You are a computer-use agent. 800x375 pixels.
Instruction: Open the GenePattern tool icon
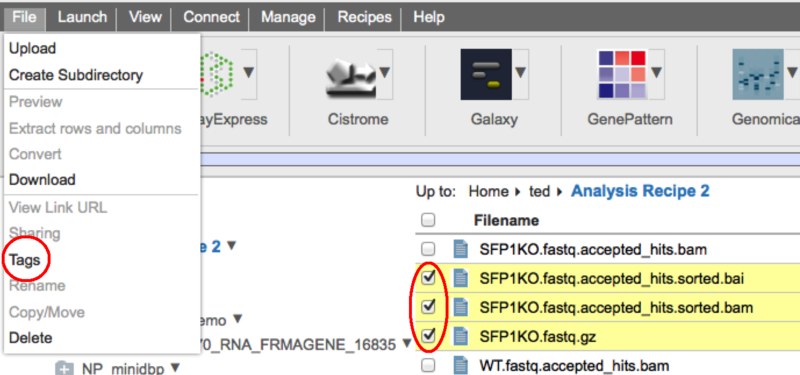(x=621, y=74)
